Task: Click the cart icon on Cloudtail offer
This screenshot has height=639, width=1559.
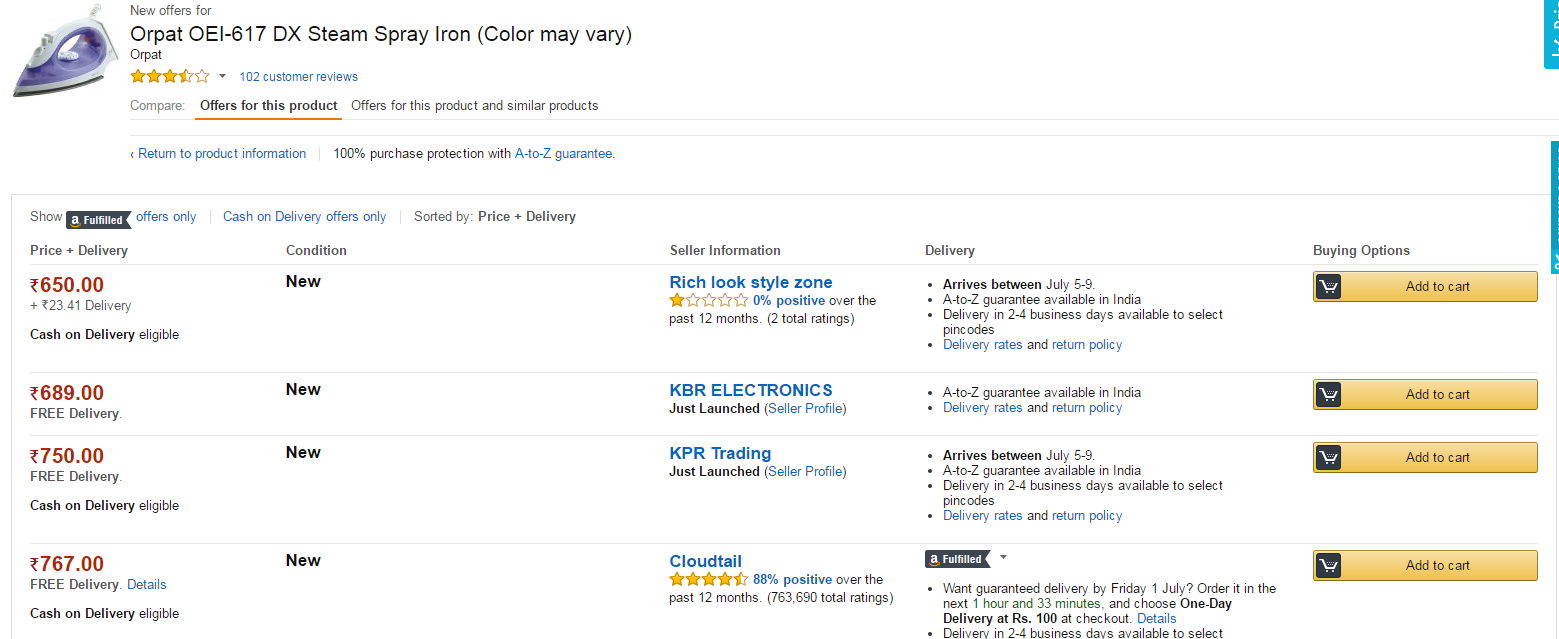Action: pyautogui.click(x=1328, y=565)
